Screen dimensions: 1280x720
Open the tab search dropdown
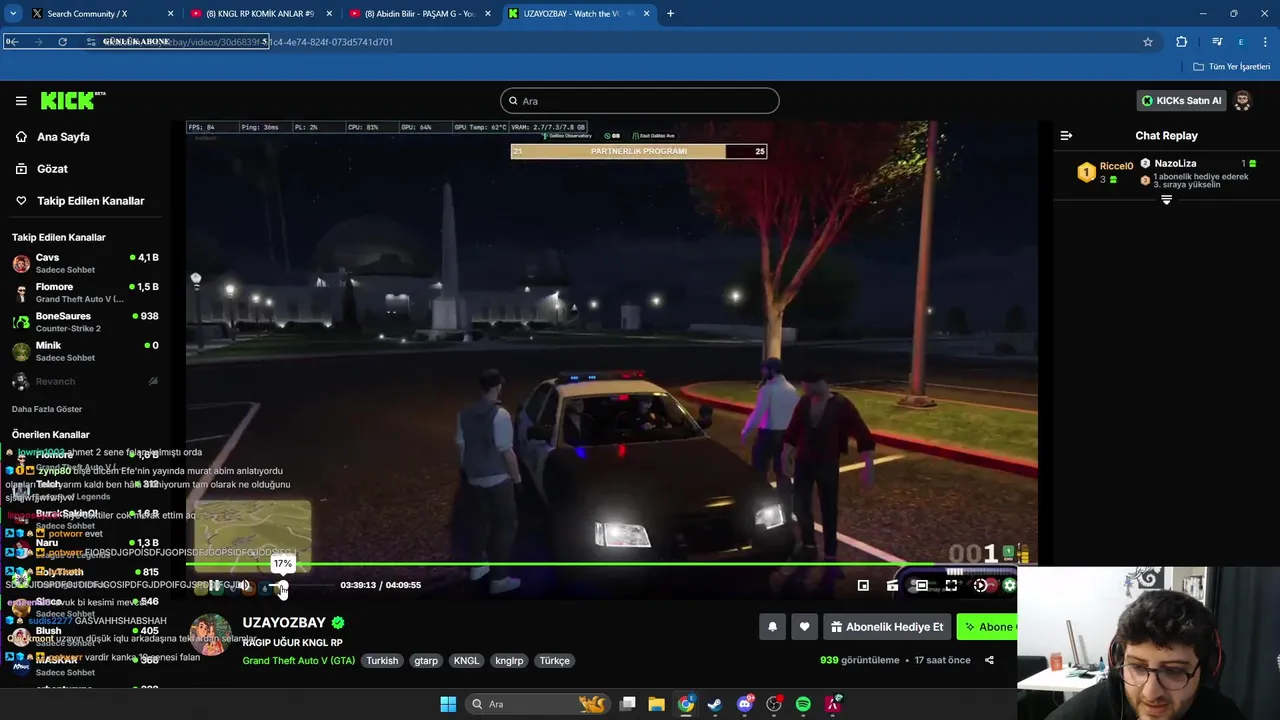tap(12, 14)
